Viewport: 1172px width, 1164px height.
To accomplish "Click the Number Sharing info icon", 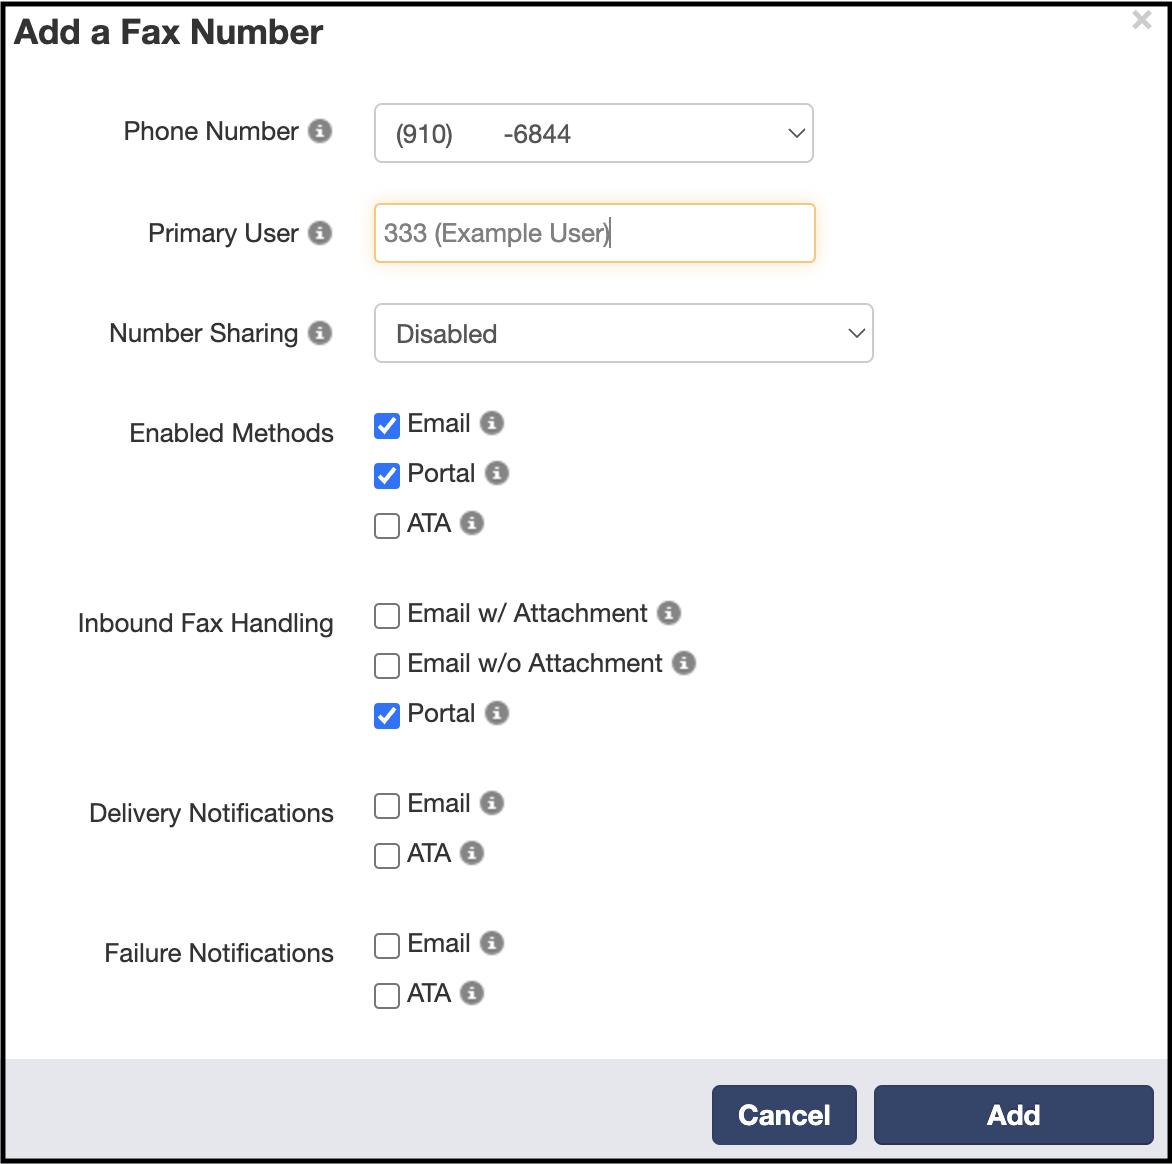I will (x=320, y=333).
